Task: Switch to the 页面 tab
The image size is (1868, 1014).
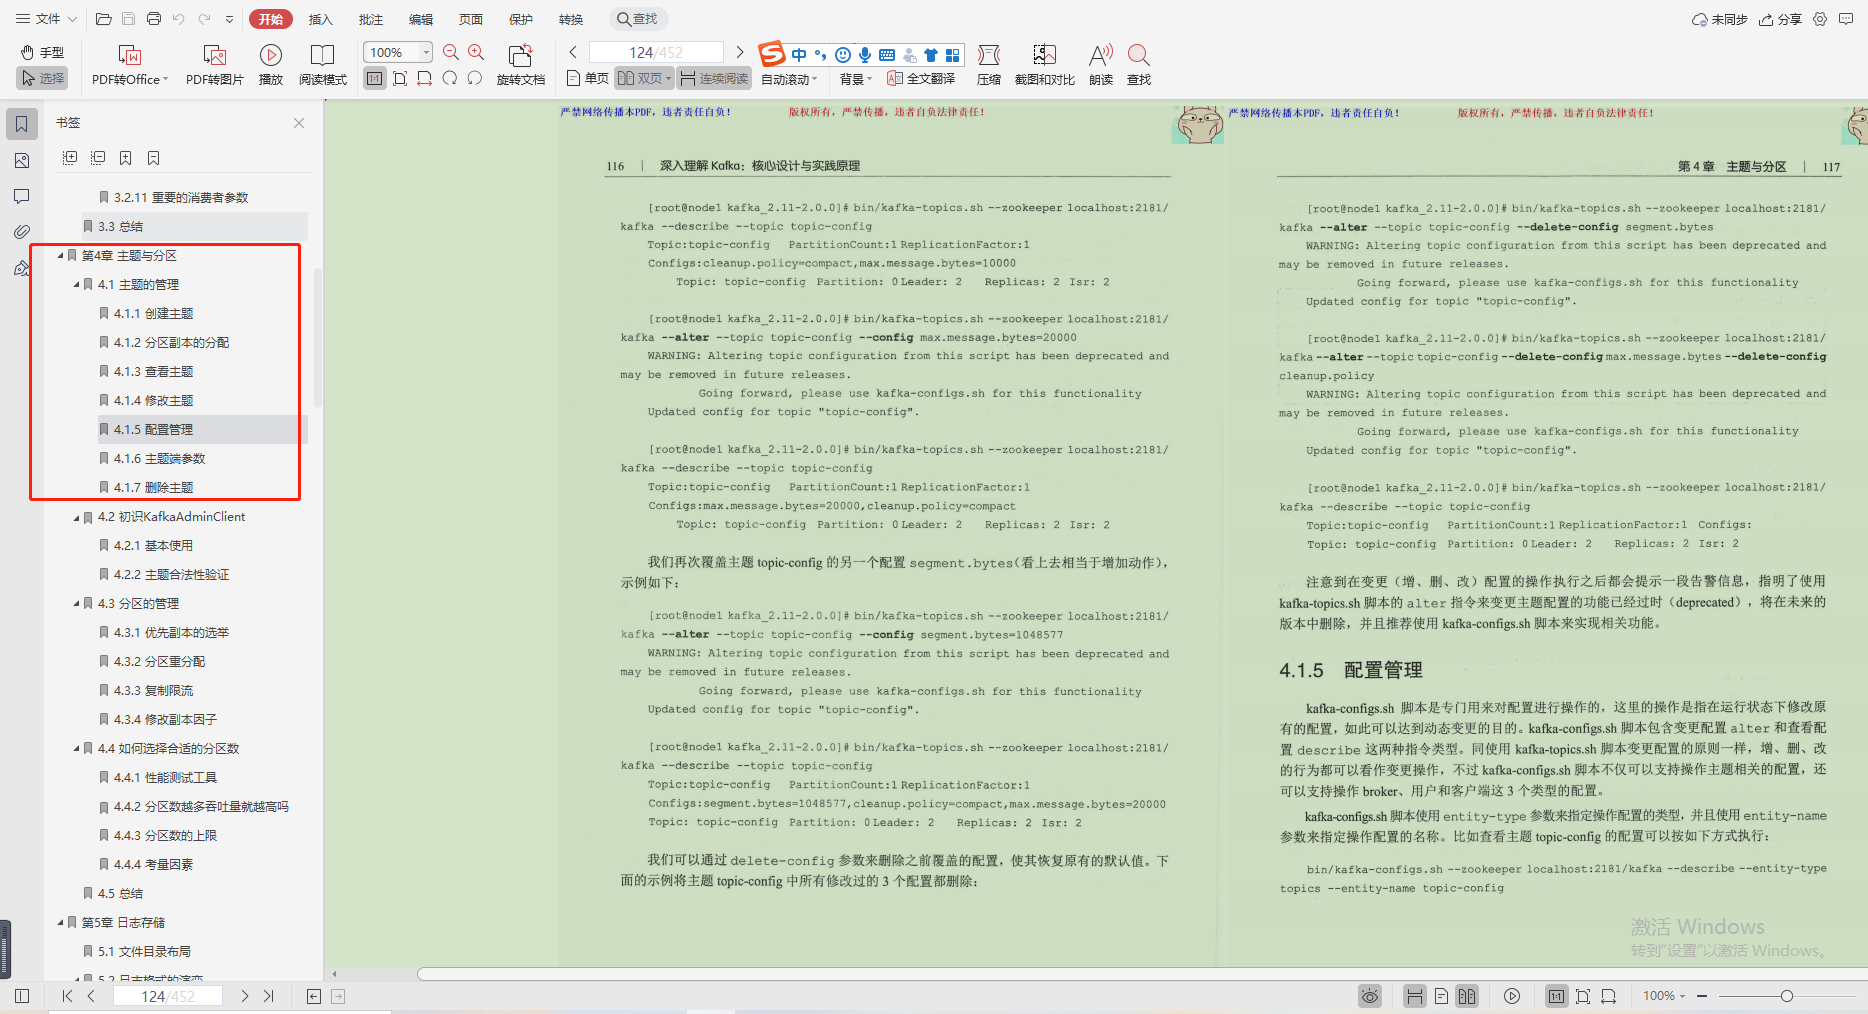Action: tap(471, 19)
